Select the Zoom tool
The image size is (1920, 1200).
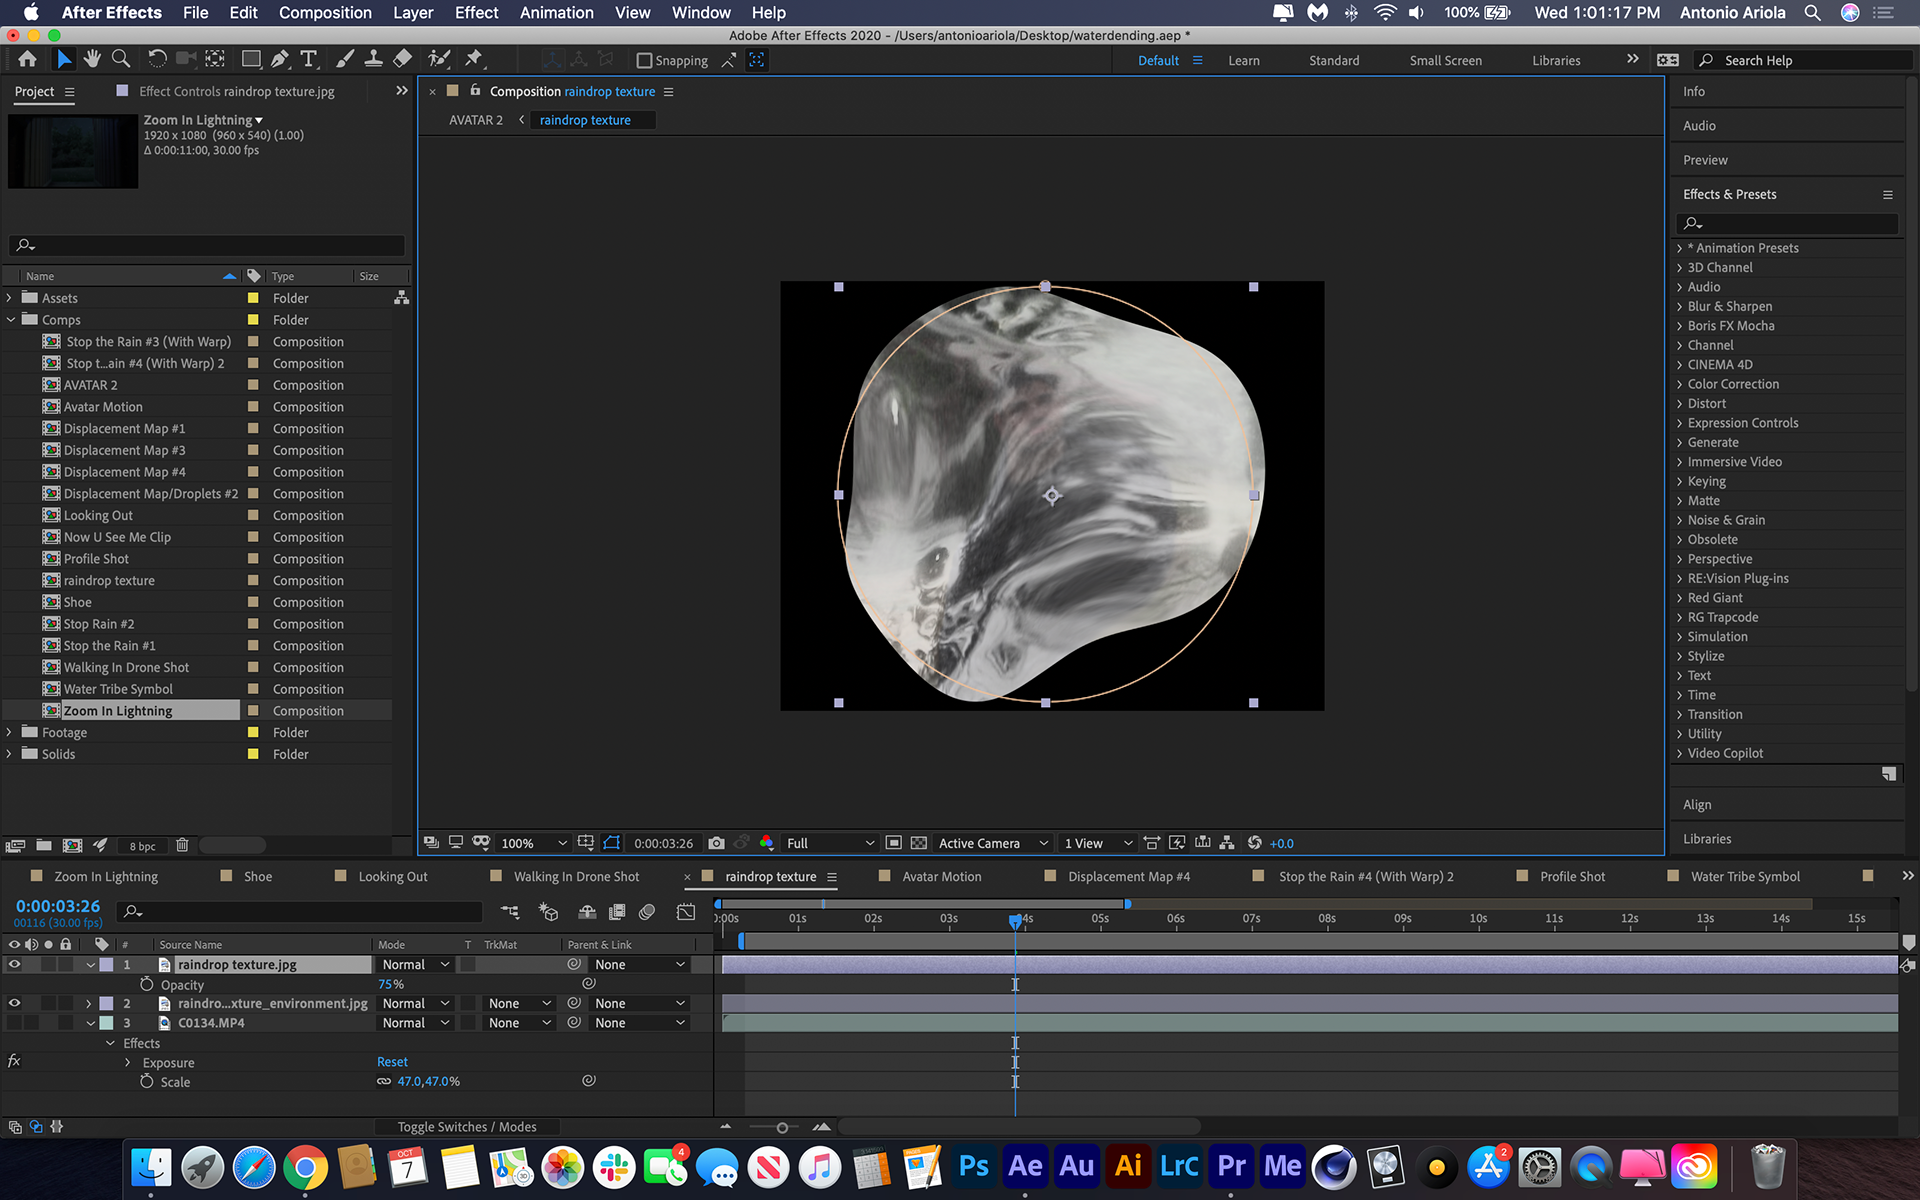121,60
